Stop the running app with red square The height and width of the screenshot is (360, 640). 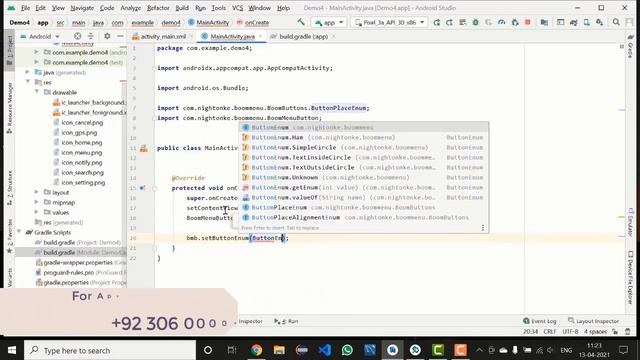point(528,22)
